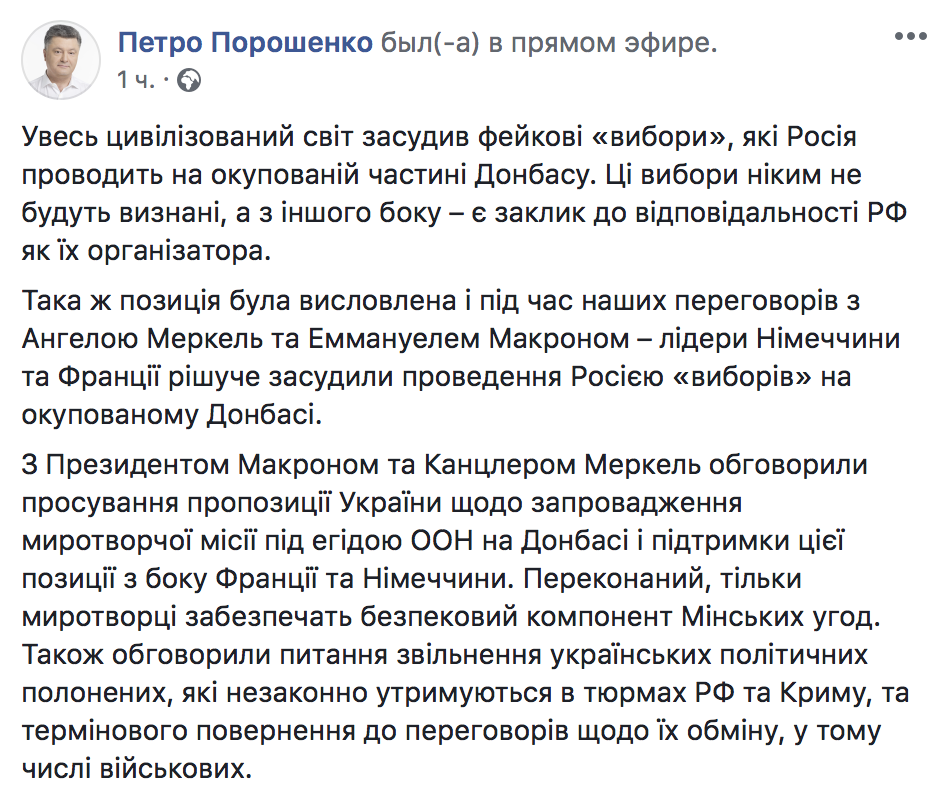This screenshot has height=786, width=942.
Task: Open the three-dot post options menu
Action: pos(911,36)
